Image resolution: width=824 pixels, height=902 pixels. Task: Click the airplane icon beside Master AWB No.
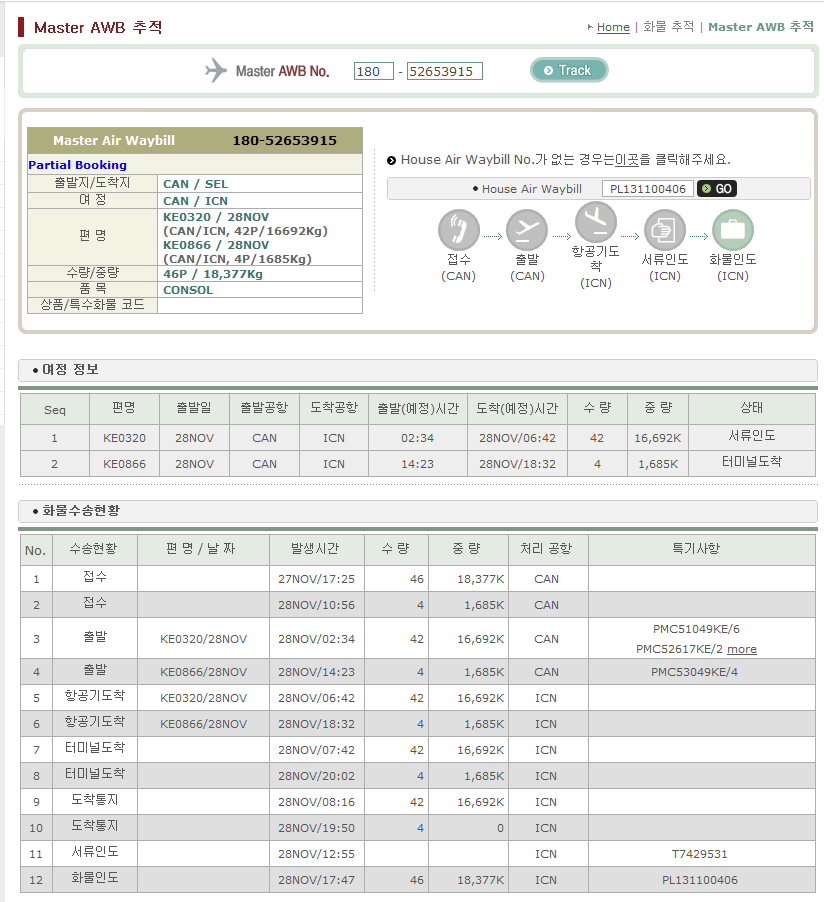pyautogui.click(x=216, y=70)
